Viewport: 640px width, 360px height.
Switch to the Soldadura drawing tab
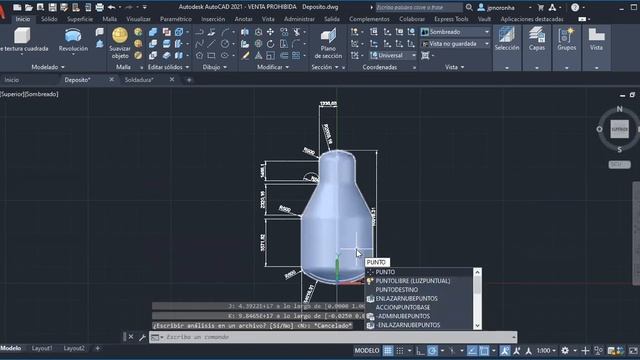139,80
